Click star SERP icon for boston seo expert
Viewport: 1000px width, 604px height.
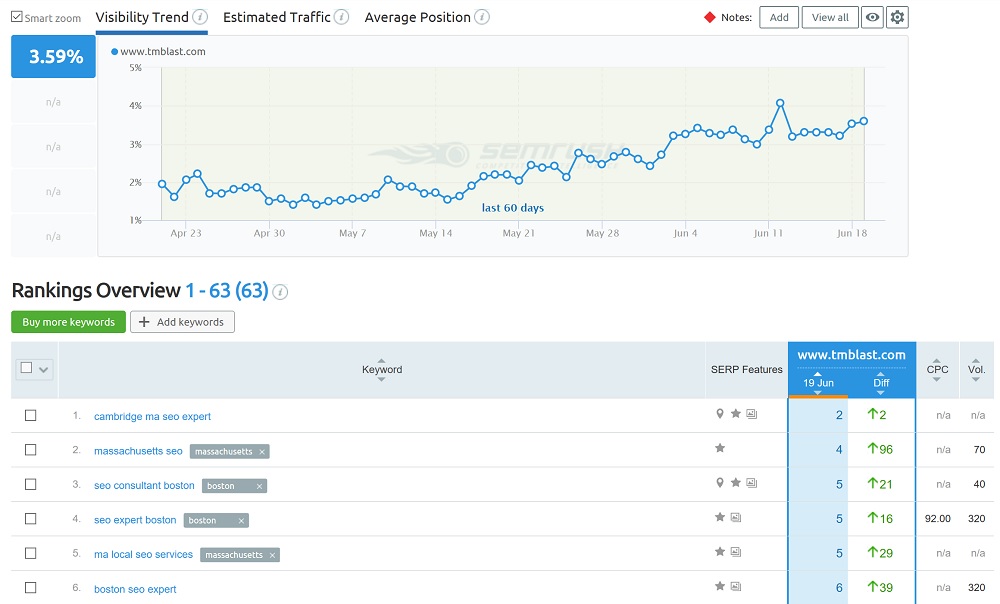click(x=720, y=586)
